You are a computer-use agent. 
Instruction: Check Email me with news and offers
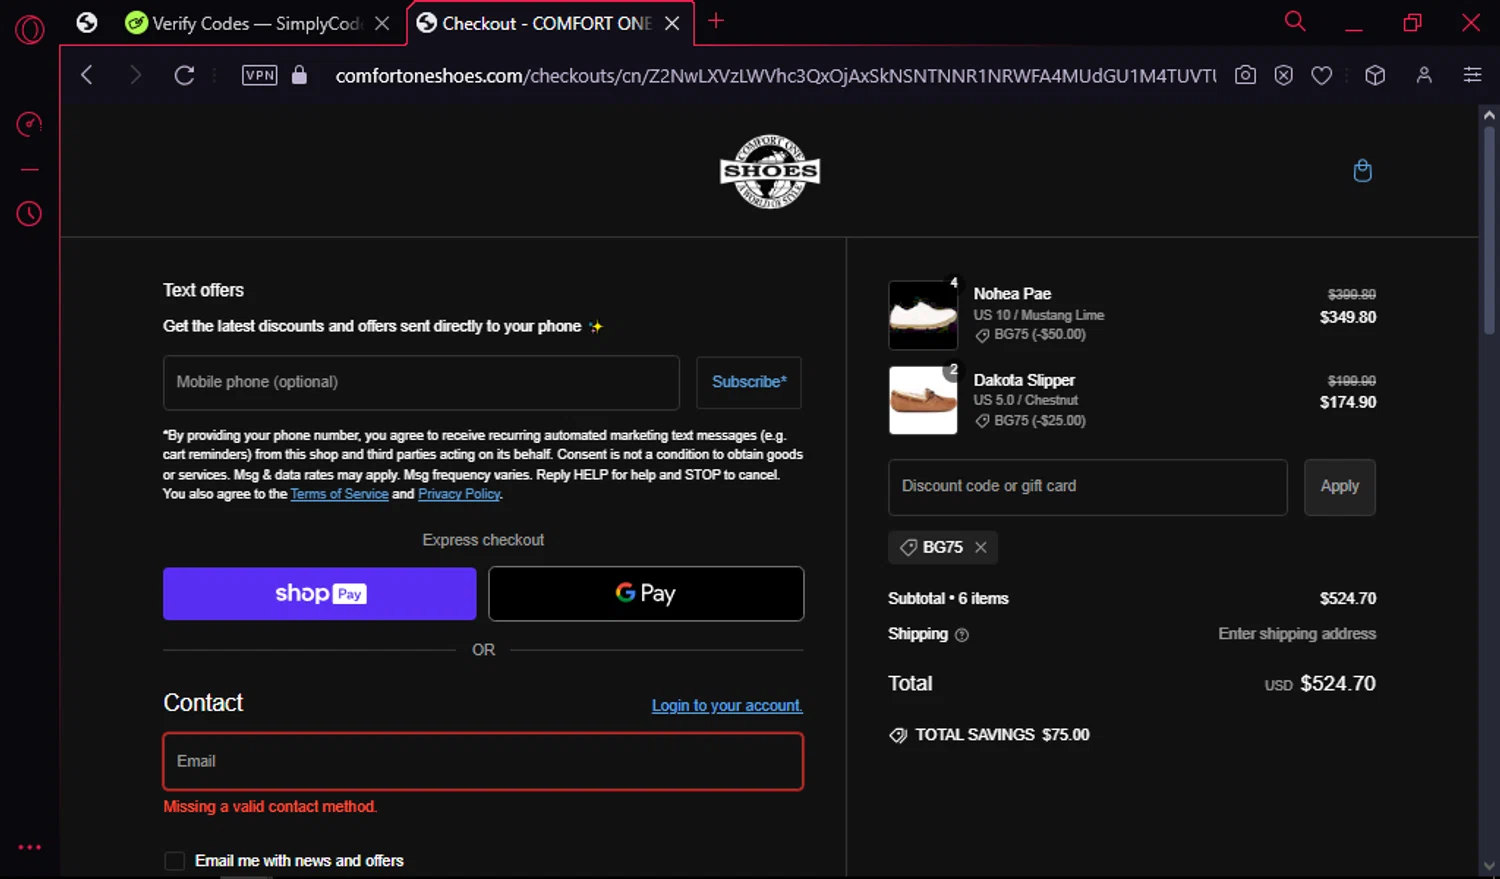point(175,861)
